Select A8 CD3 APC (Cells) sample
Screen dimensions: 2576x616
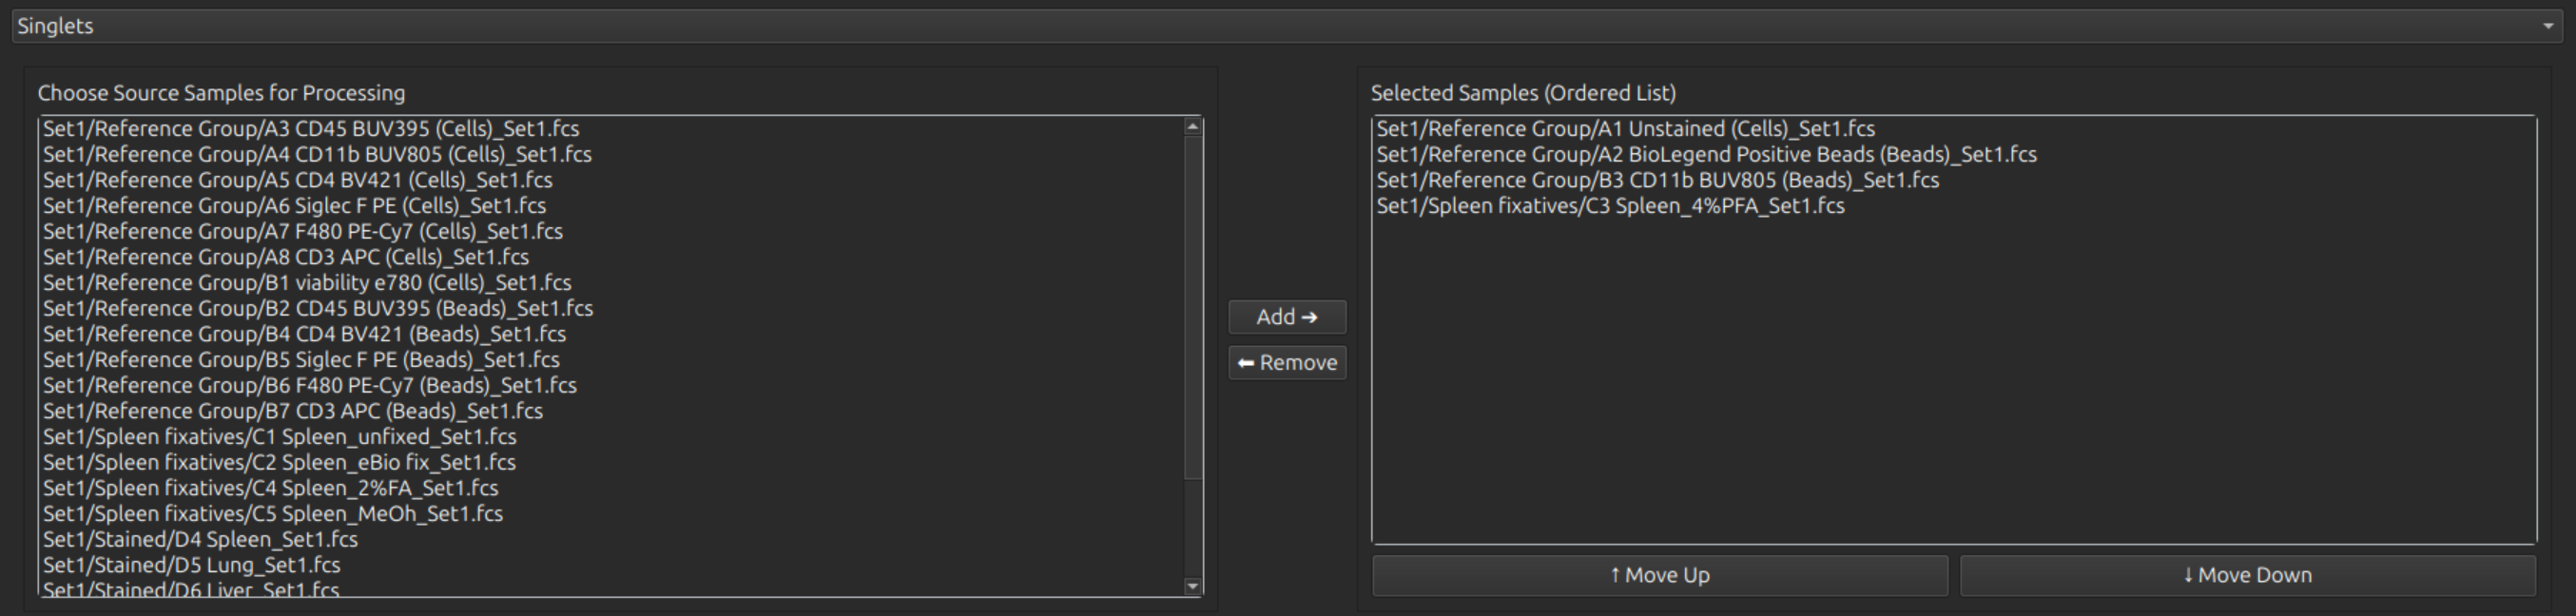pos(611,257)
